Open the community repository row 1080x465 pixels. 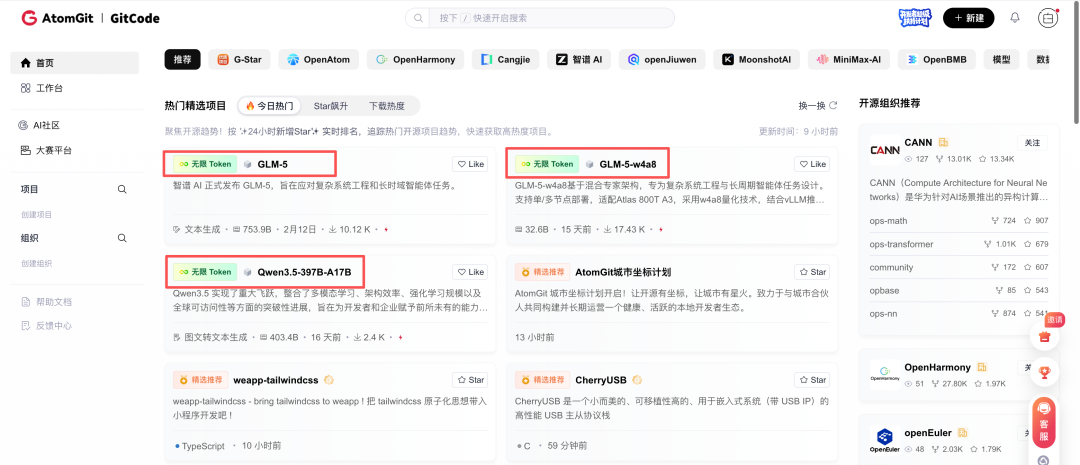(x=959, y=267)
